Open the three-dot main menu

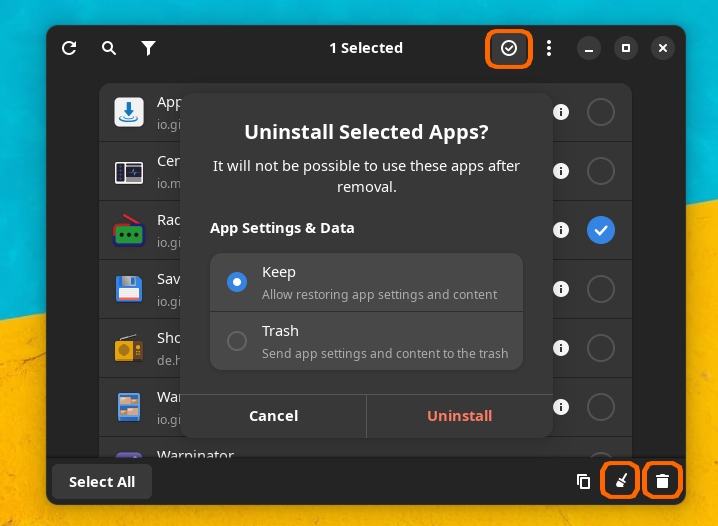tap(549, 48)
